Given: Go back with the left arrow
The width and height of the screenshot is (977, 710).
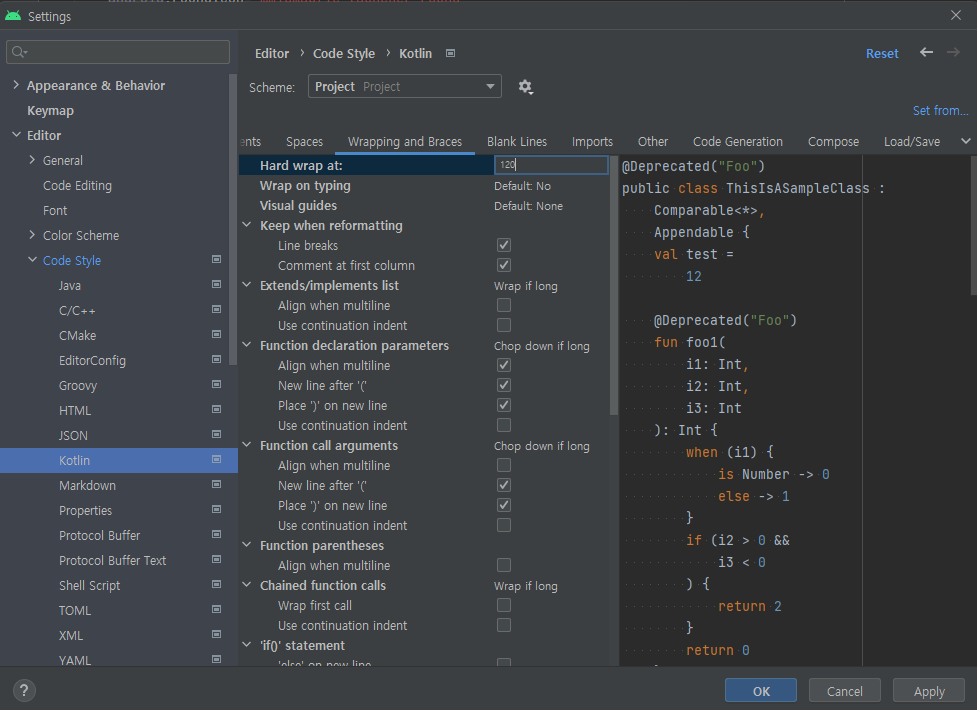Looking at the screenshot, I should (926, 52).
